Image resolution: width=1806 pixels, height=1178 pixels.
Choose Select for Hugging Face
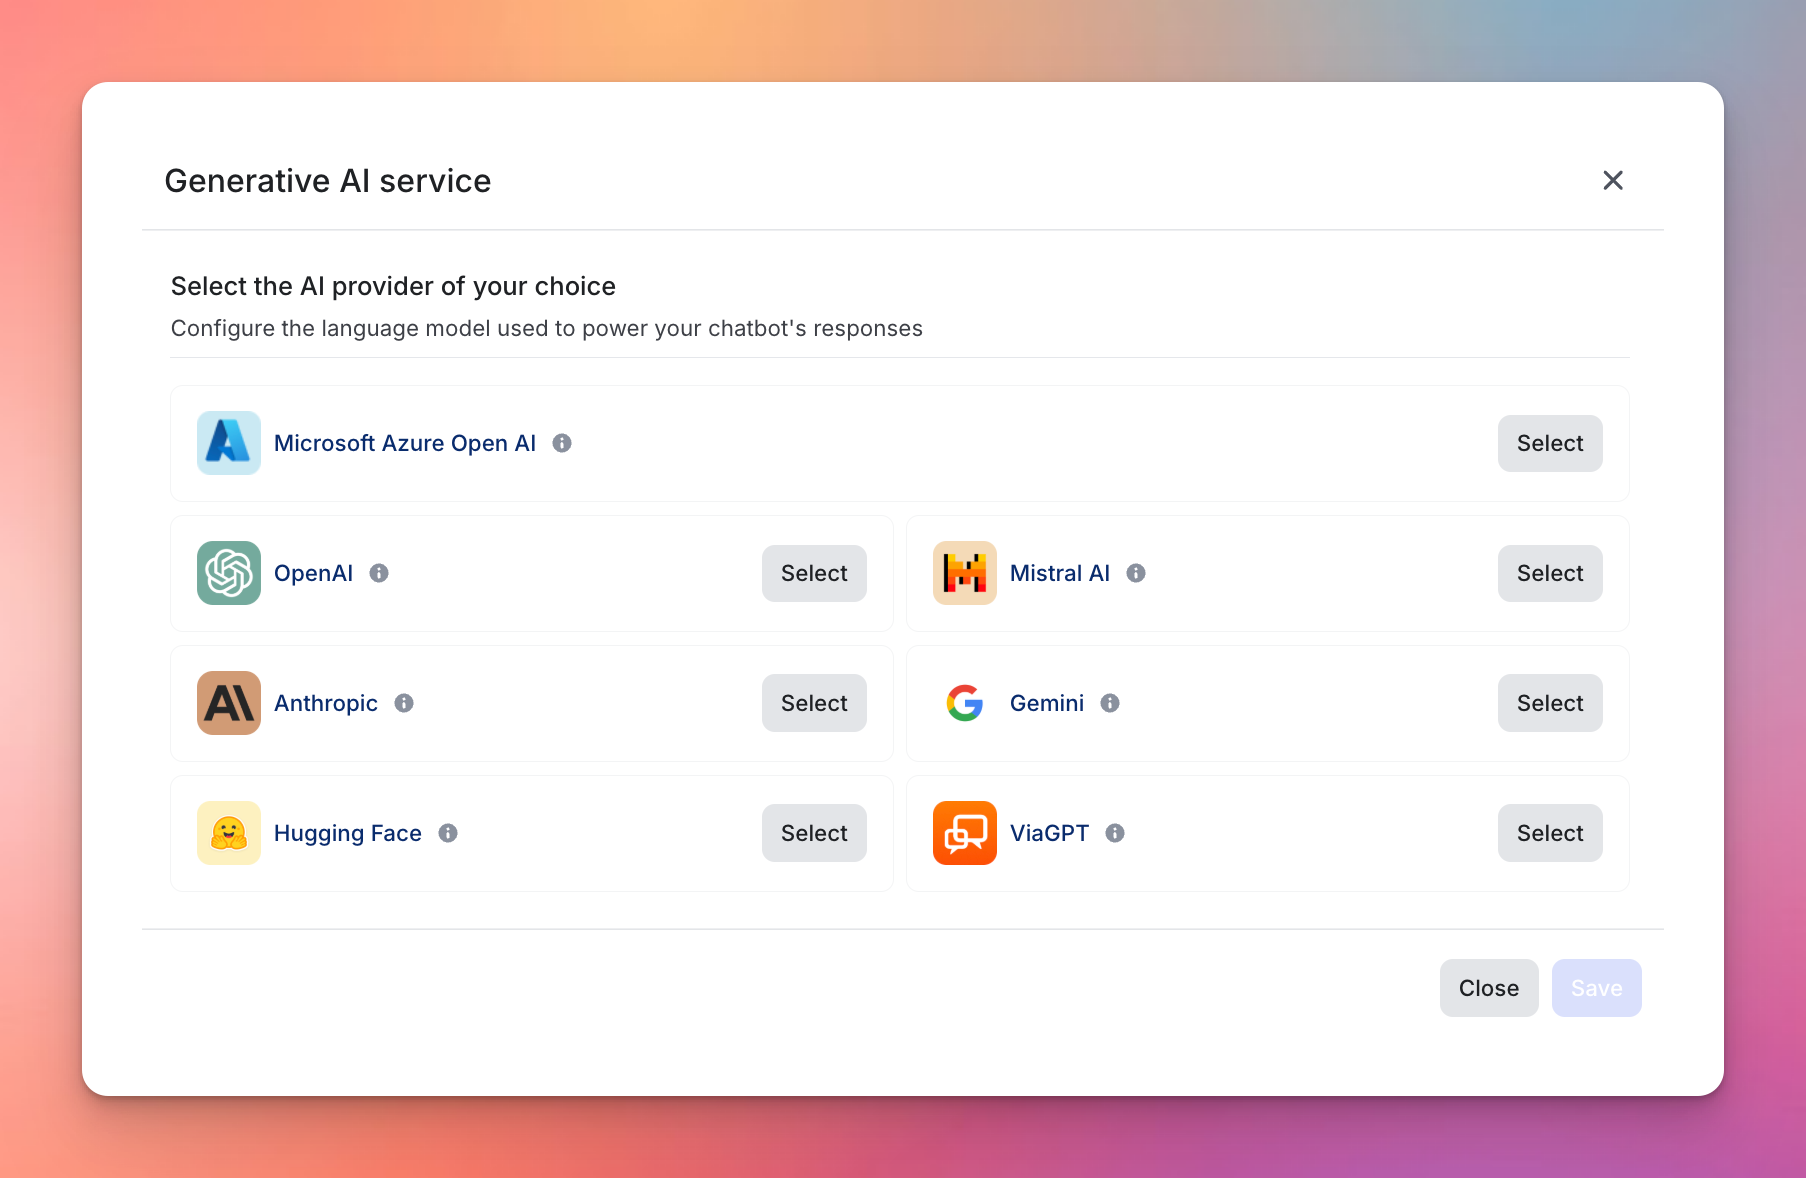814,833
